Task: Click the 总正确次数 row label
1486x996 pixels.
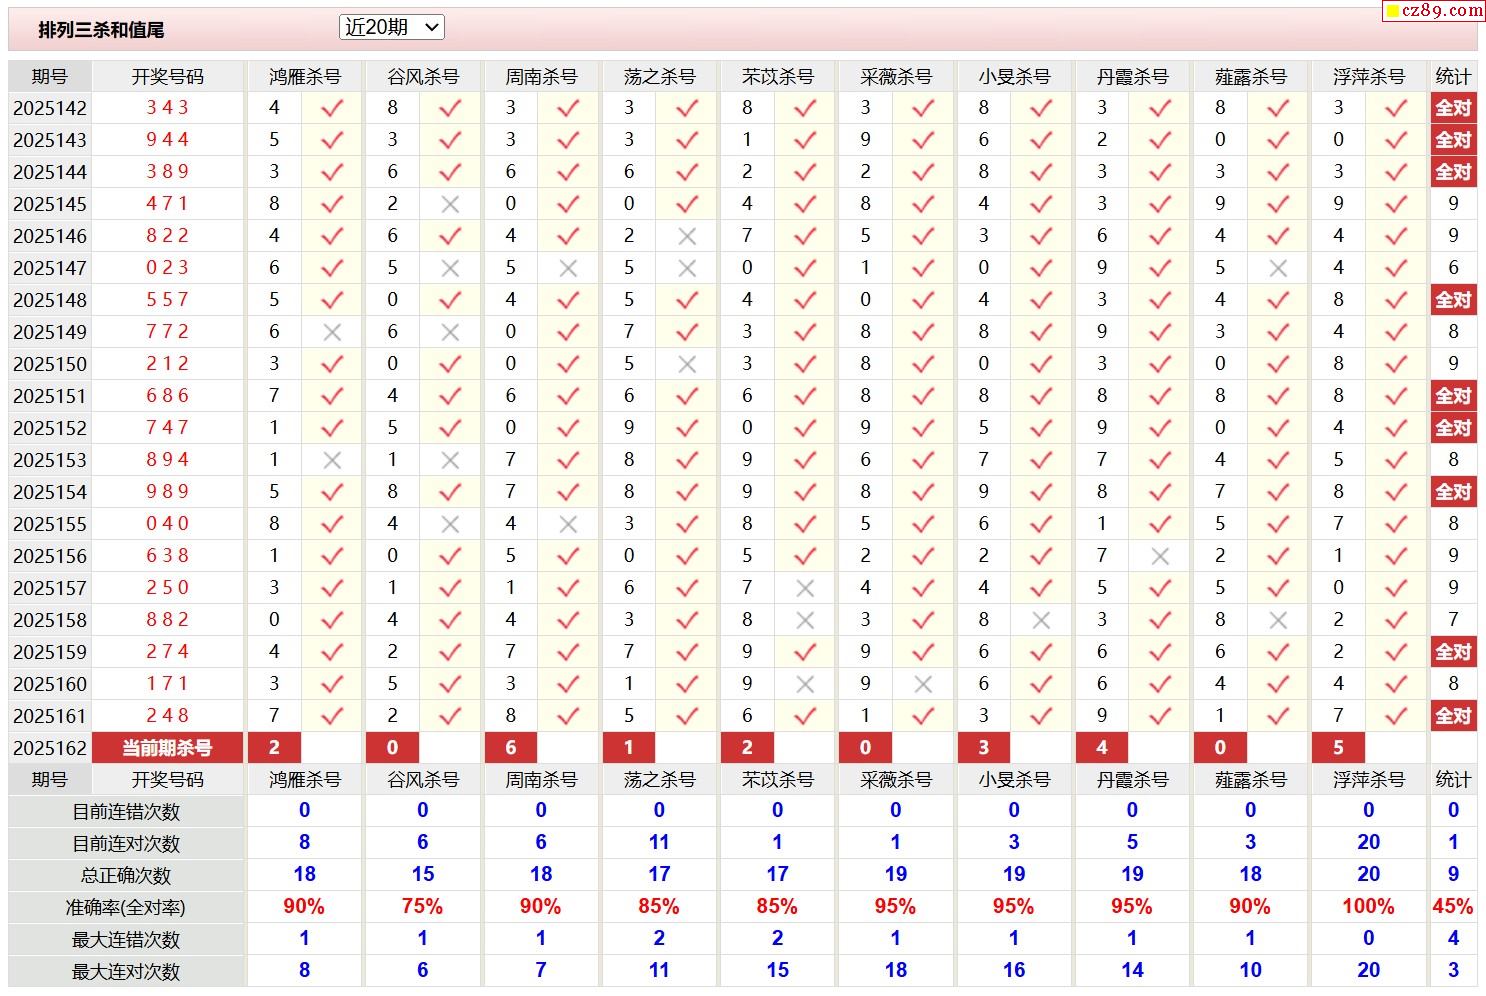Action: (126, 876)
